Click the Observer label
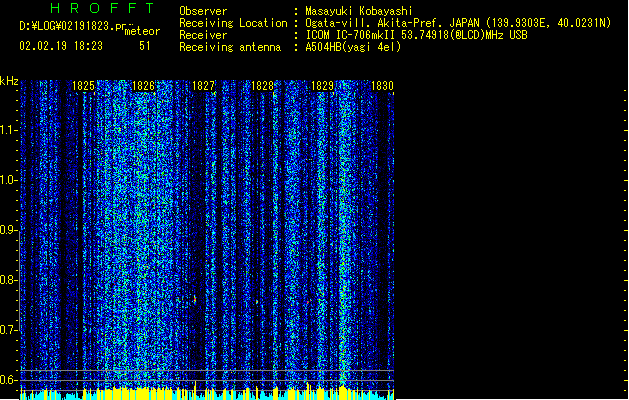The width and height of the screenshot is (629, 400). 203,11
